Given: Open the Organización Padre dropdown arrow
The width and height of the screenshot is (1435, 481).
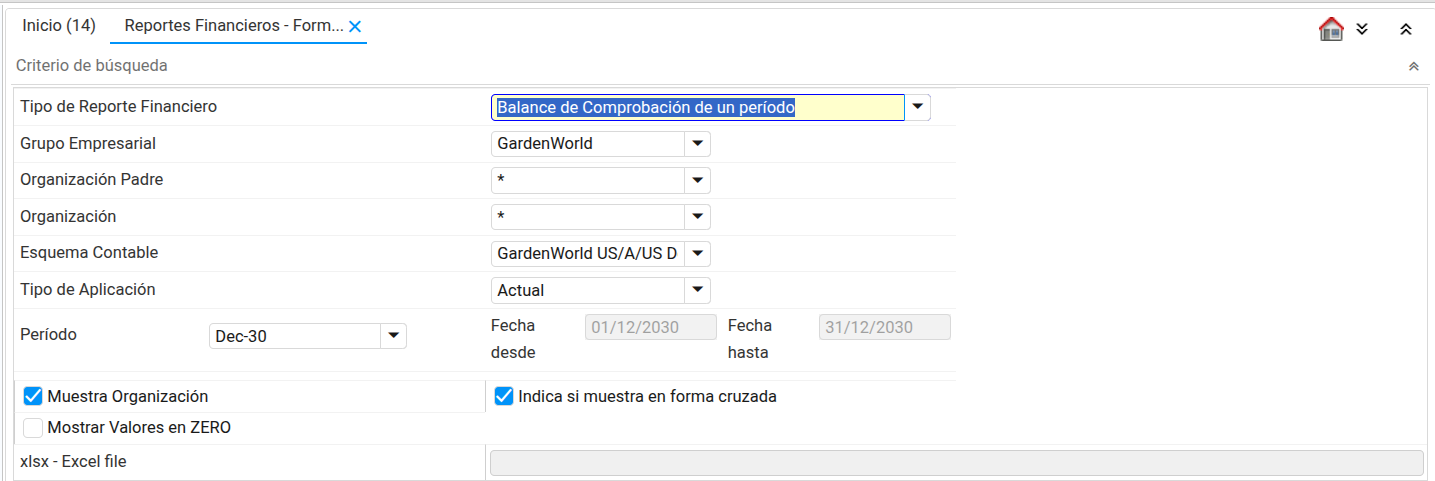Looking at the screenshot, I should [x=698, y=180].
